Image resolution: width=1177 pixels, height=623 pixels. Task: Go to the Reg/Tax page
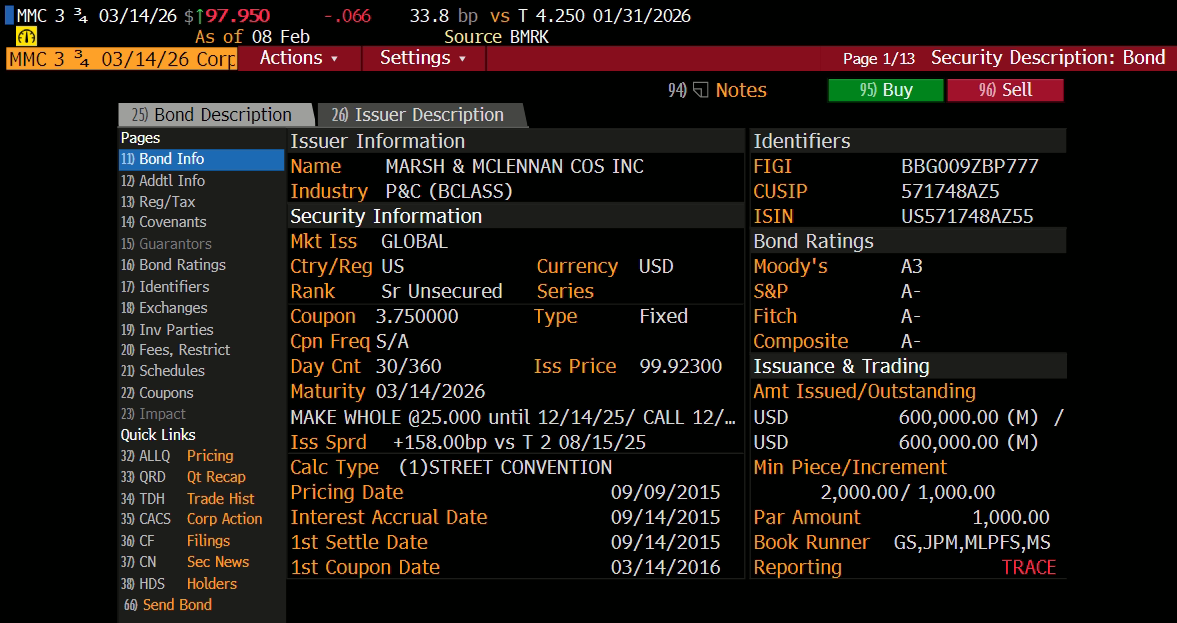pos(167,202)
